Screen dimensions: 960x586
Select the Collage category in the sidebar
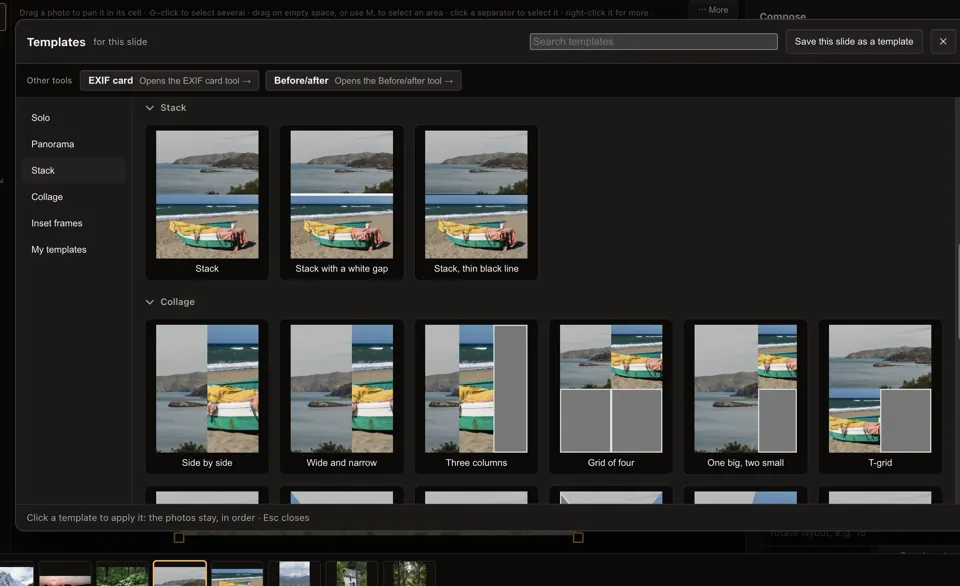pyautogui.click(x=73, y=197)
